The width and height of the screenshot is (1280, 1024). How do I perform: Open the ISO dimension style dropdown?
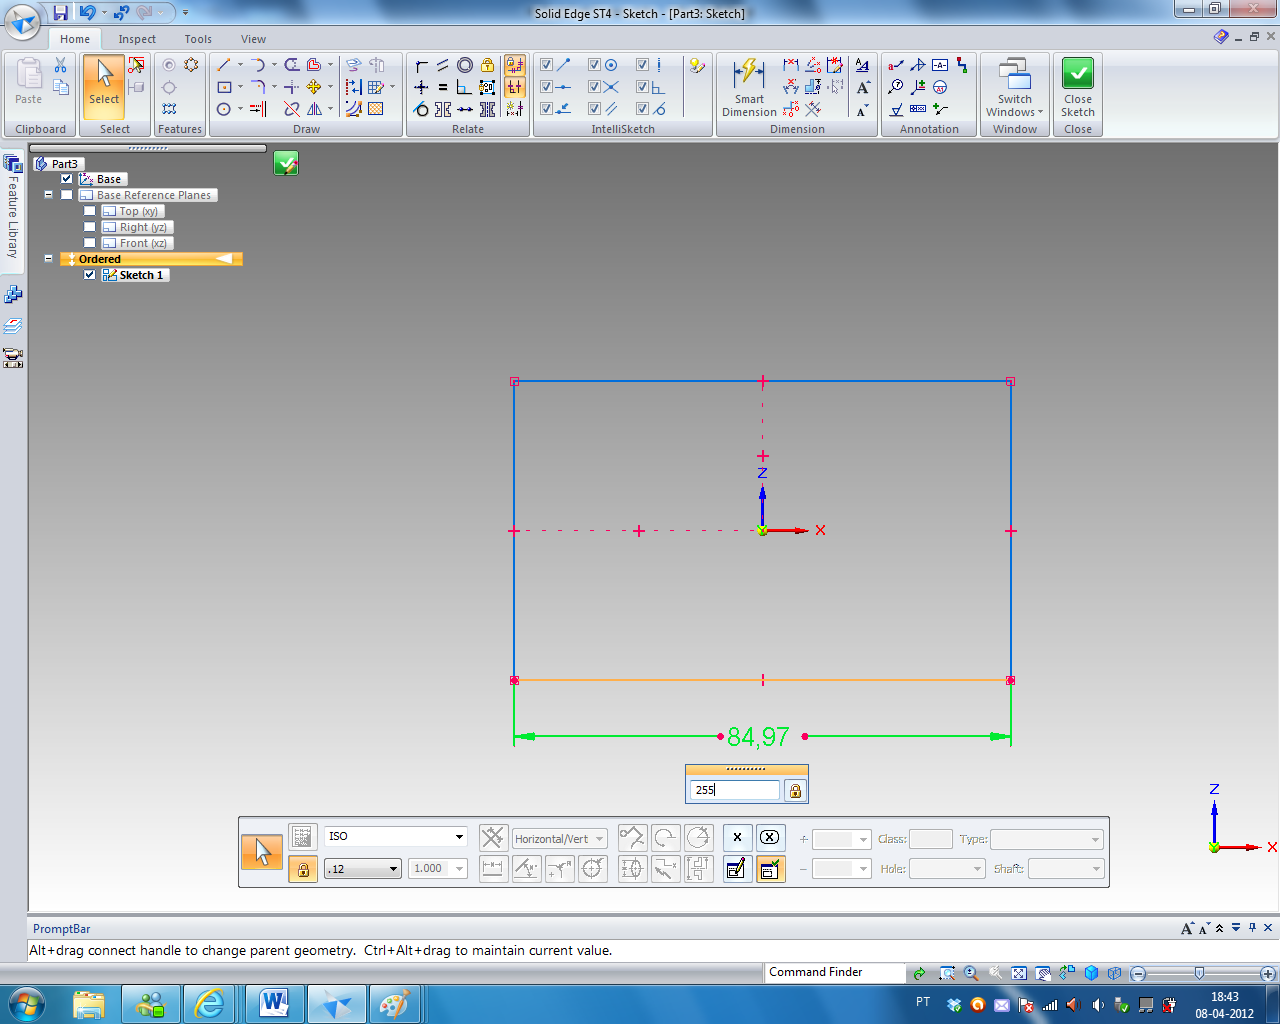point(459,837)
